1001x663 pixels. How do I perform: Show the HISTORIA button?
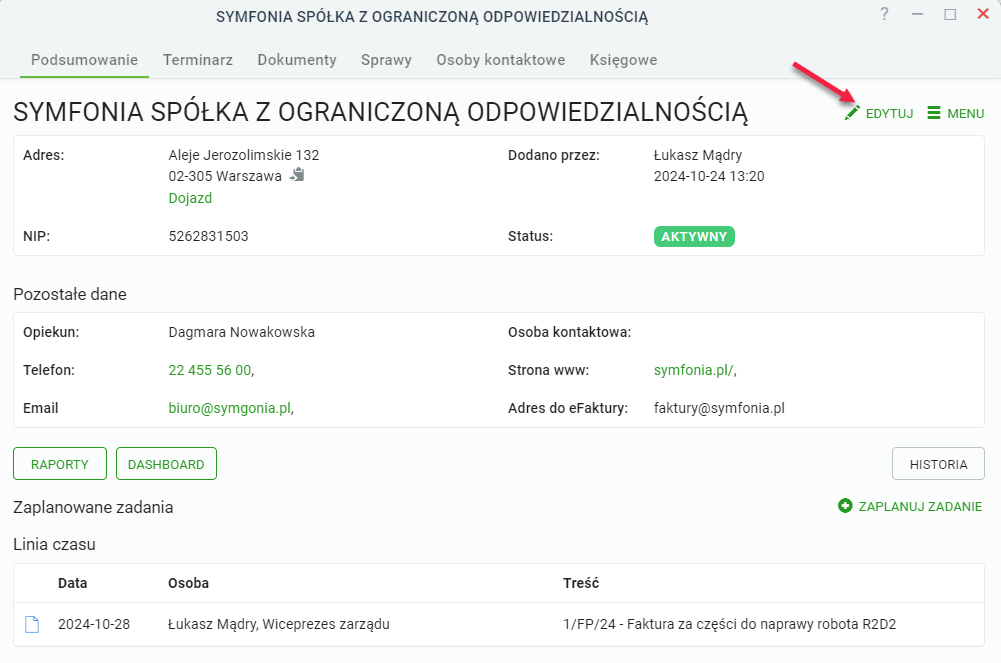938,464
